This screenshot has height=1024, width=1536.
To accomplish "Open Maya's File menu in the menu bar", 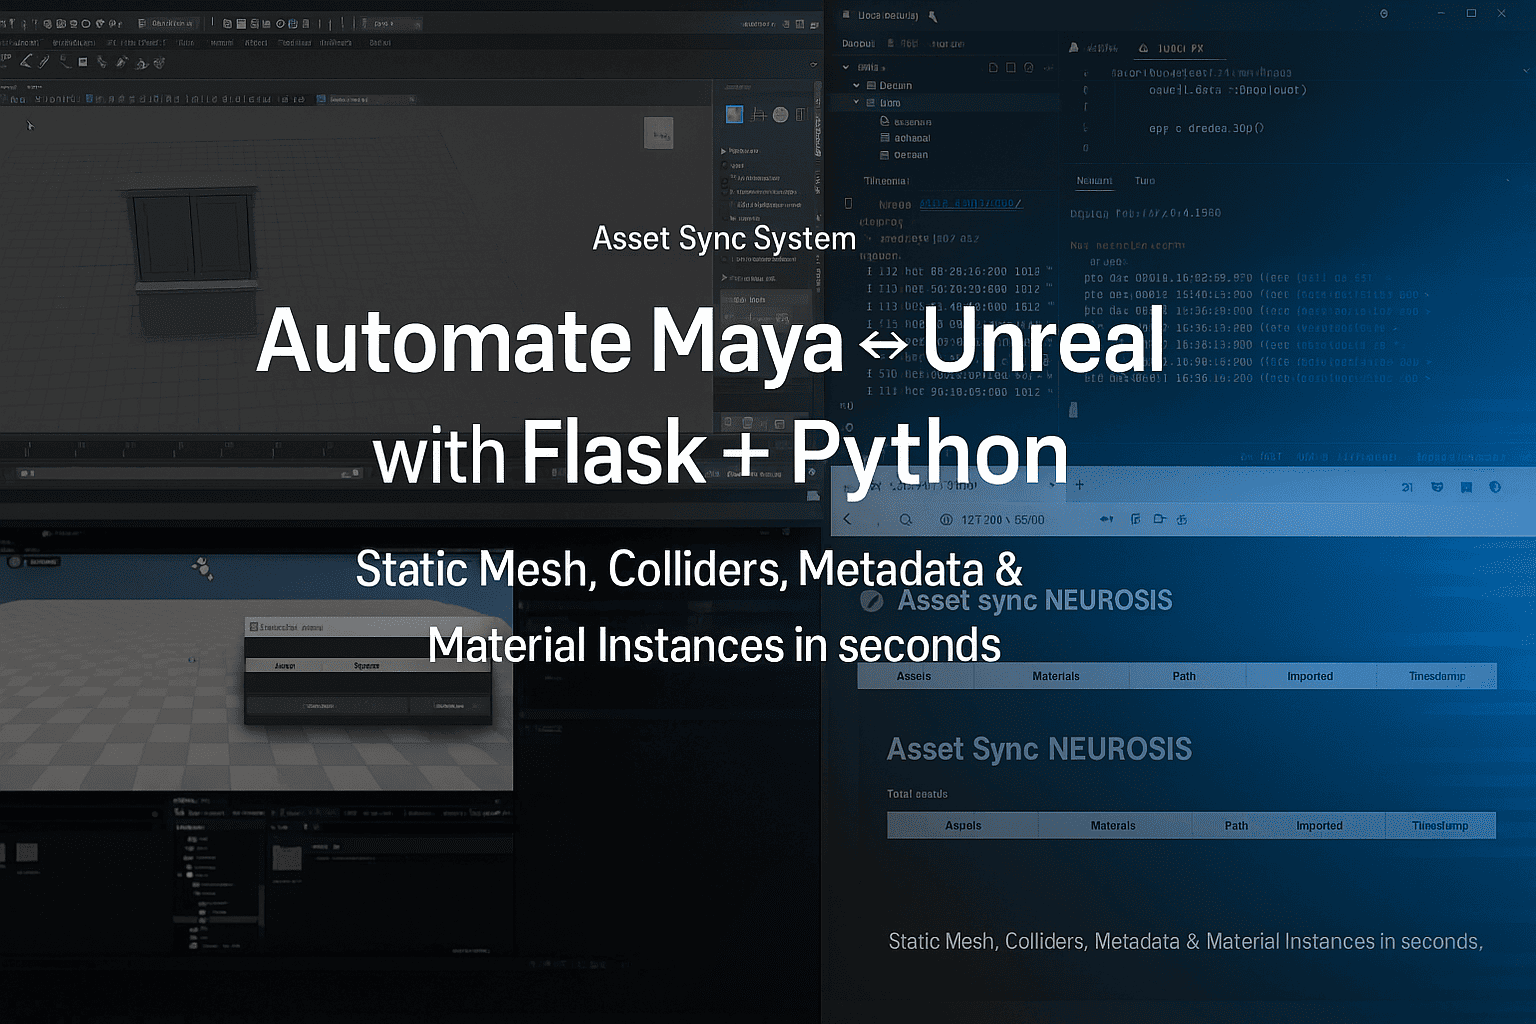I will tap(20, 42).
